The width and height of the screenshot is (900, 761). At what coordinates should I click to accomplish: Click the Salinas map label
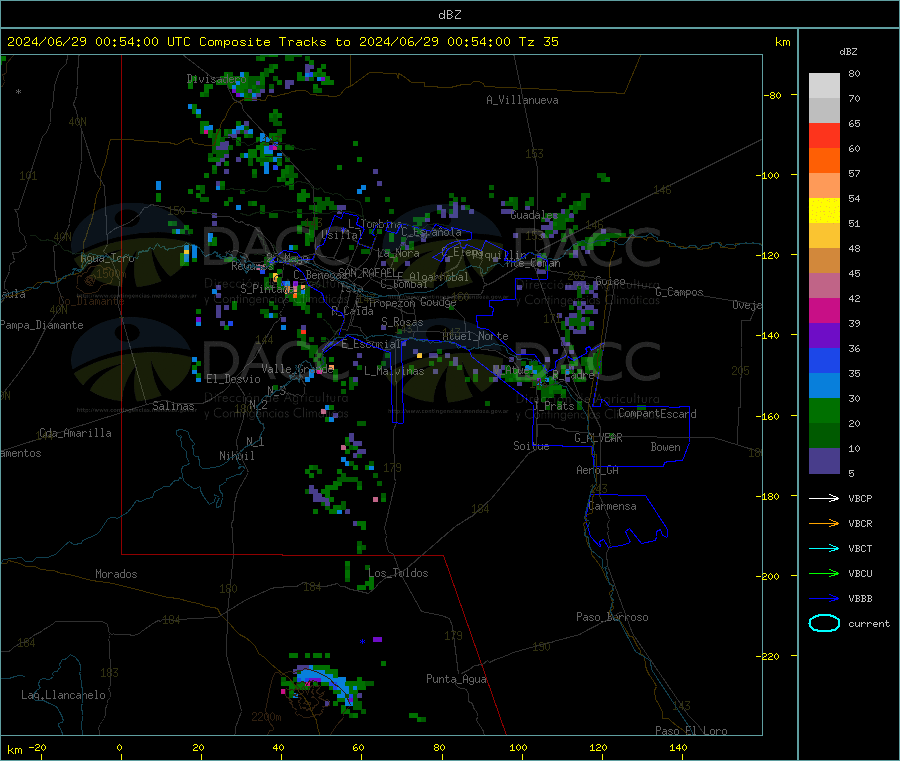click(173, 406)
